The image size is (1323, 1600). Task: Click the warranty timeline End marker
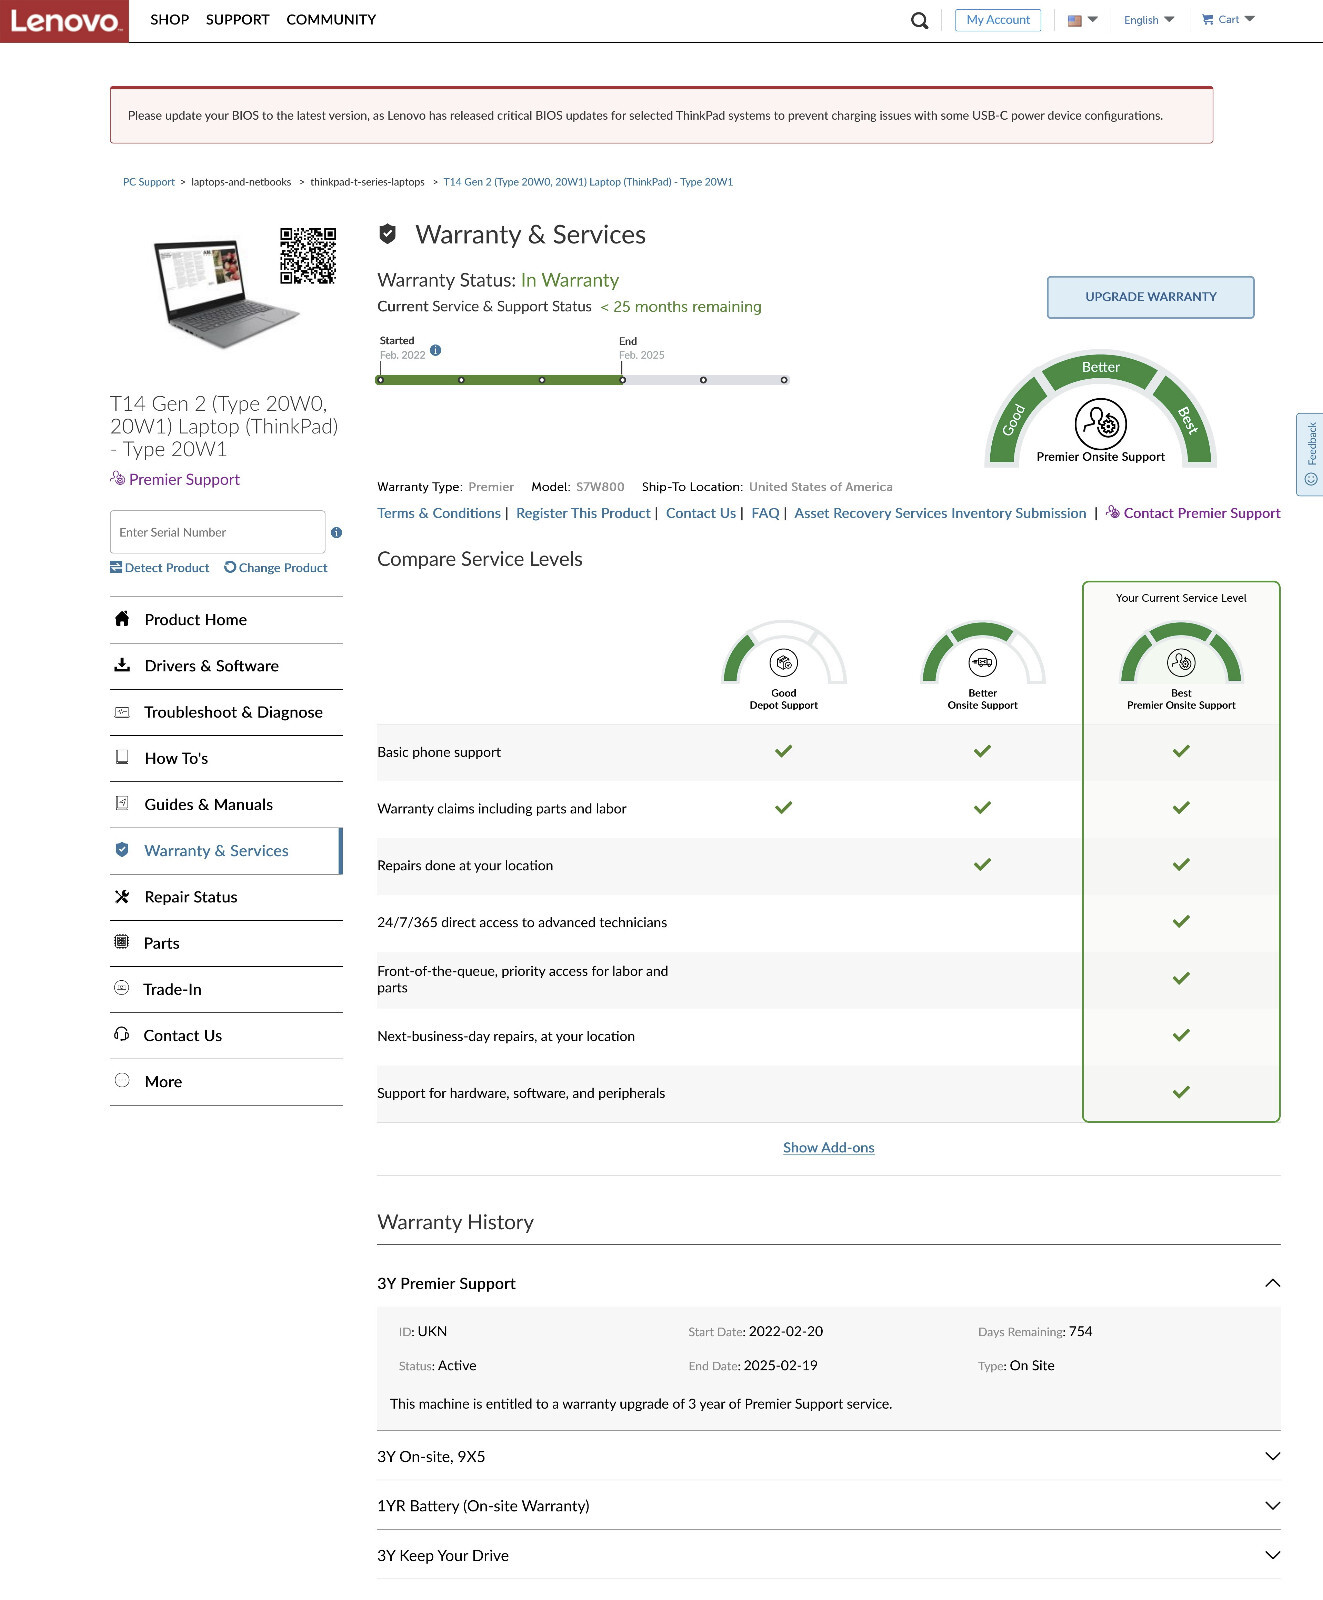coord(622,380)
